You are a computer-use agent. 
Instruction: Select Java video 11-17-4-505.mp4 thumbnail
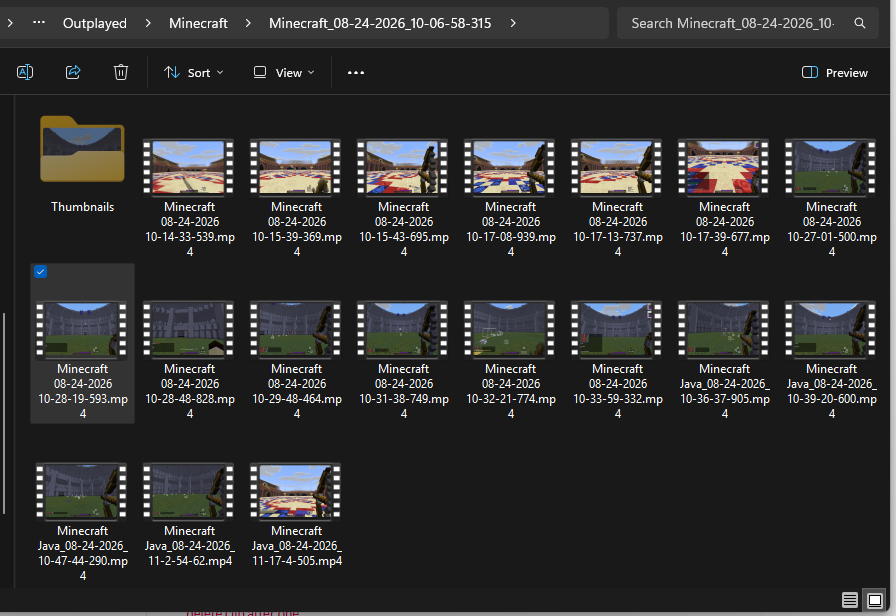(x=295, y=491)
